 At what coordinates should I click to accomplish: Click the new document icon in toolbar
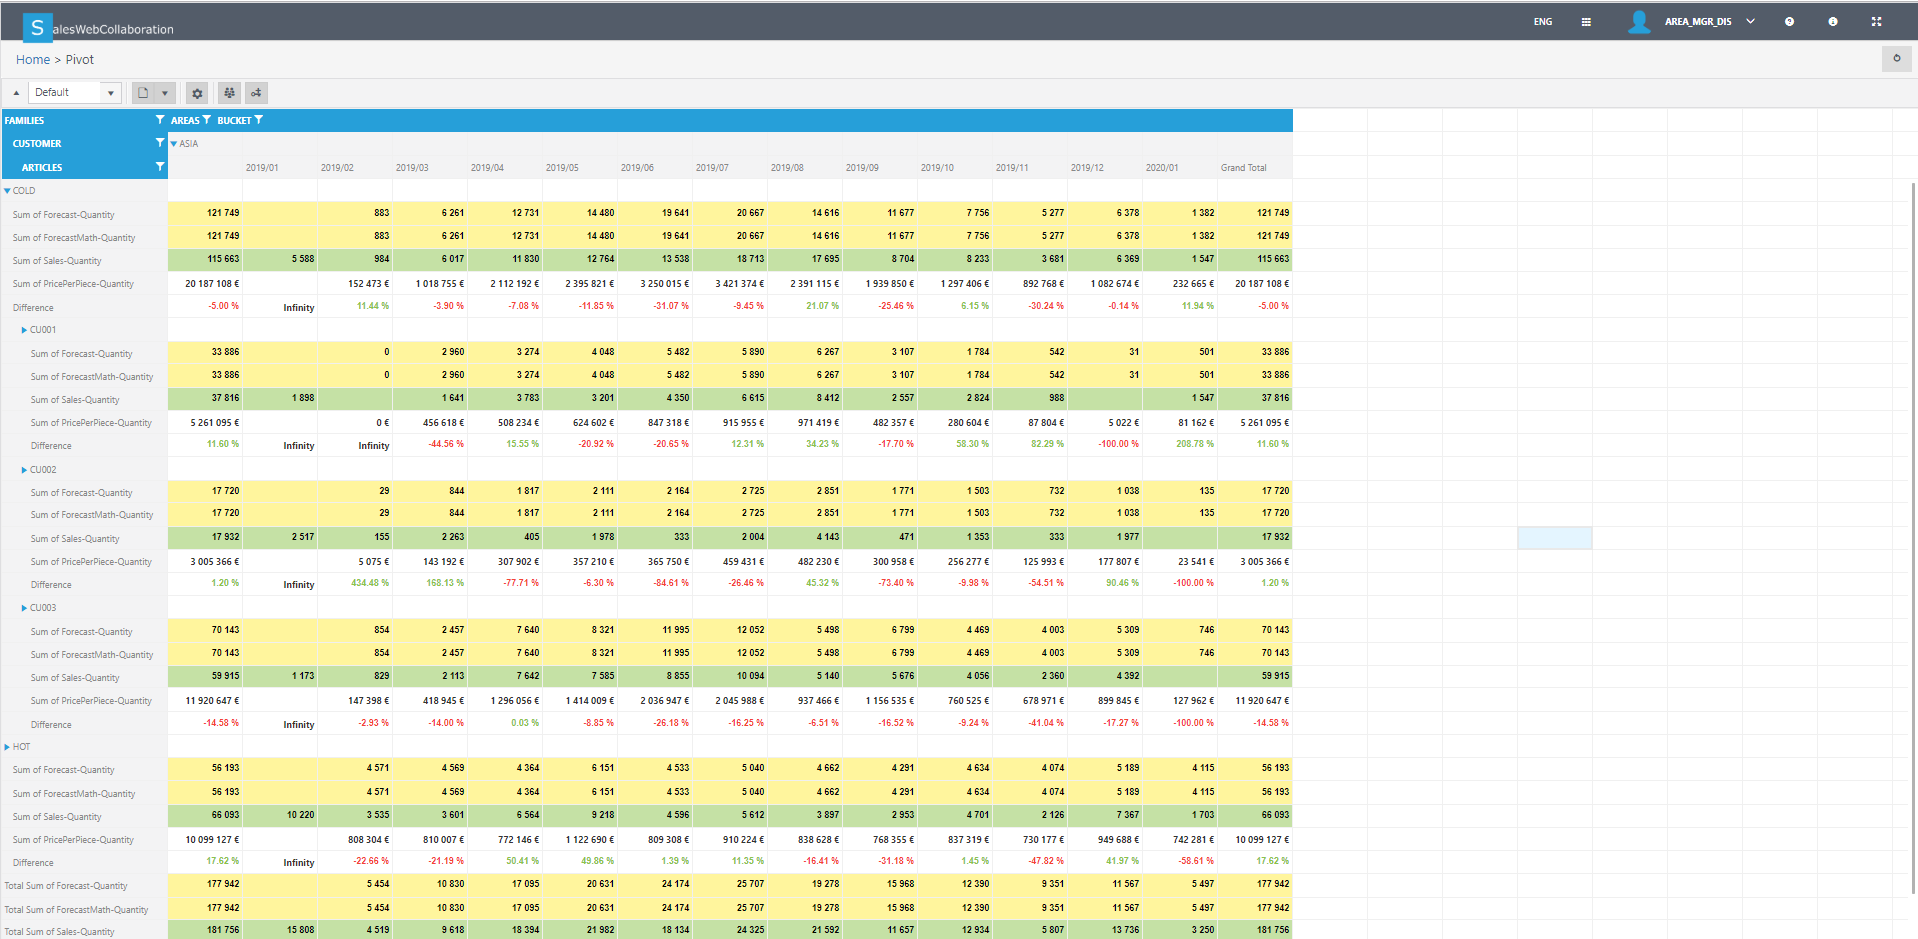(143, 92)
